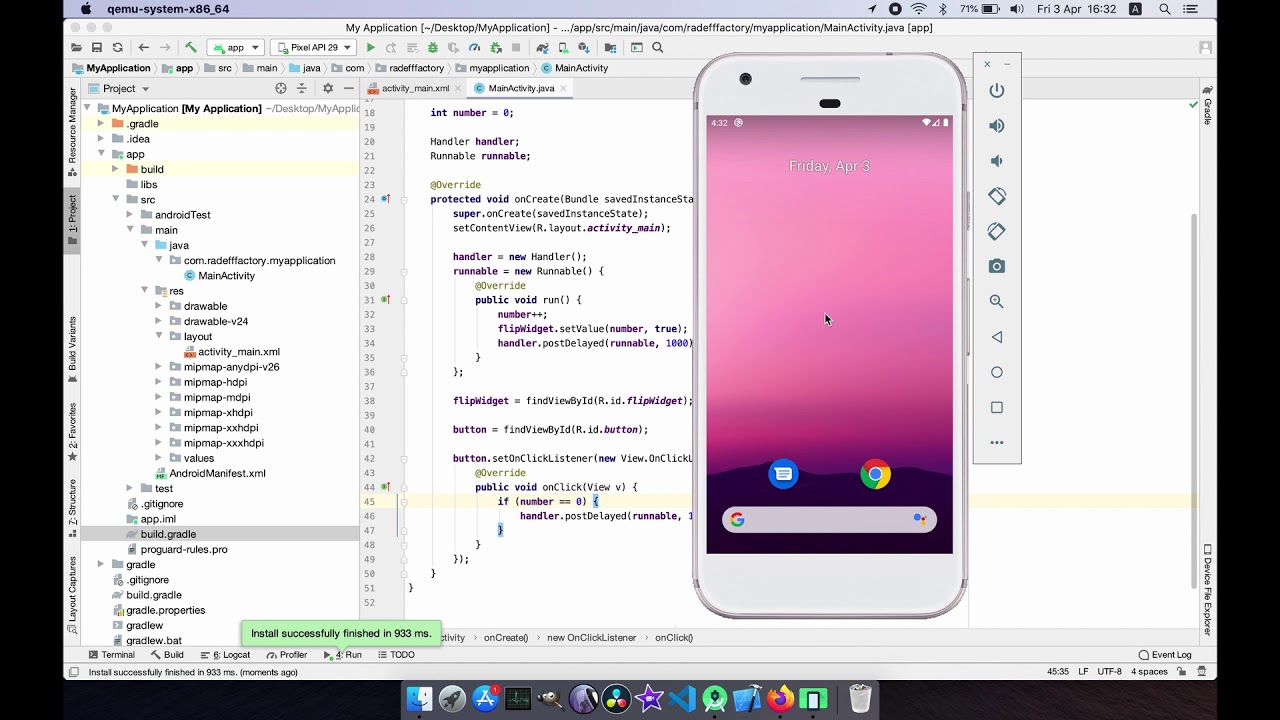Screen dimensions: 1280x720
Task: Click the emulator rotate left icon
Action: [x=997, y=196]
